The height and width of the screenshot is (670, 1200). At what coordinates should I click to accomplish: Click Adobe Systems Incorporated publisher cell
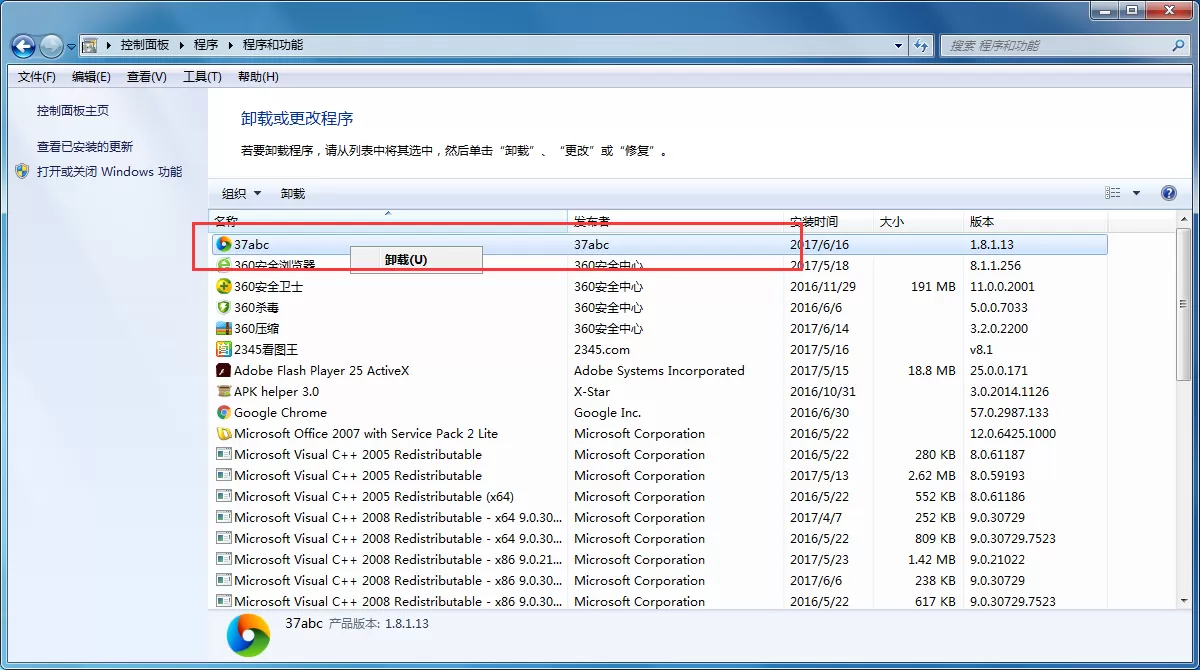tap(659, 370)
